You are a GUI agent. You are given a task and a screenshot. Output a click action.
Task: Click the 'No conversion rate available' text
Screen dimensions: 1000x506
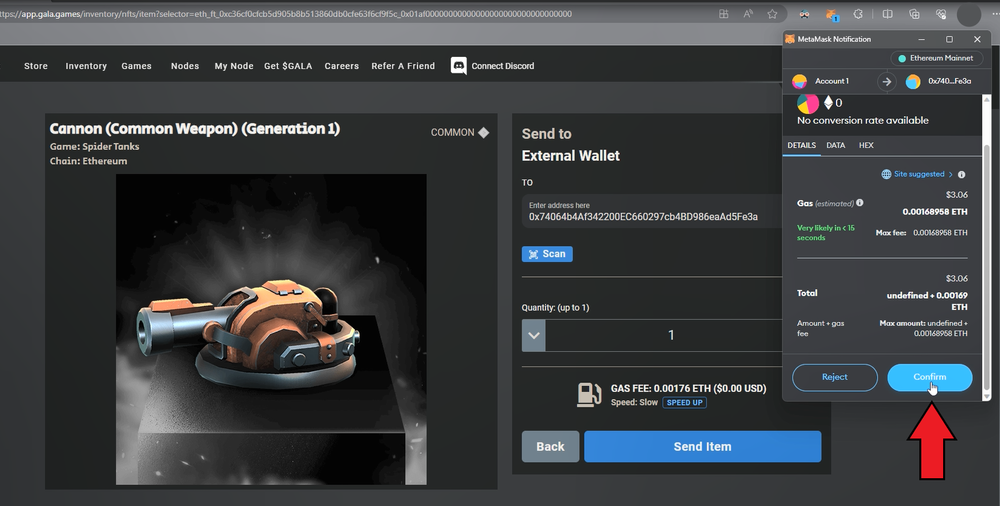pos(862,121)
